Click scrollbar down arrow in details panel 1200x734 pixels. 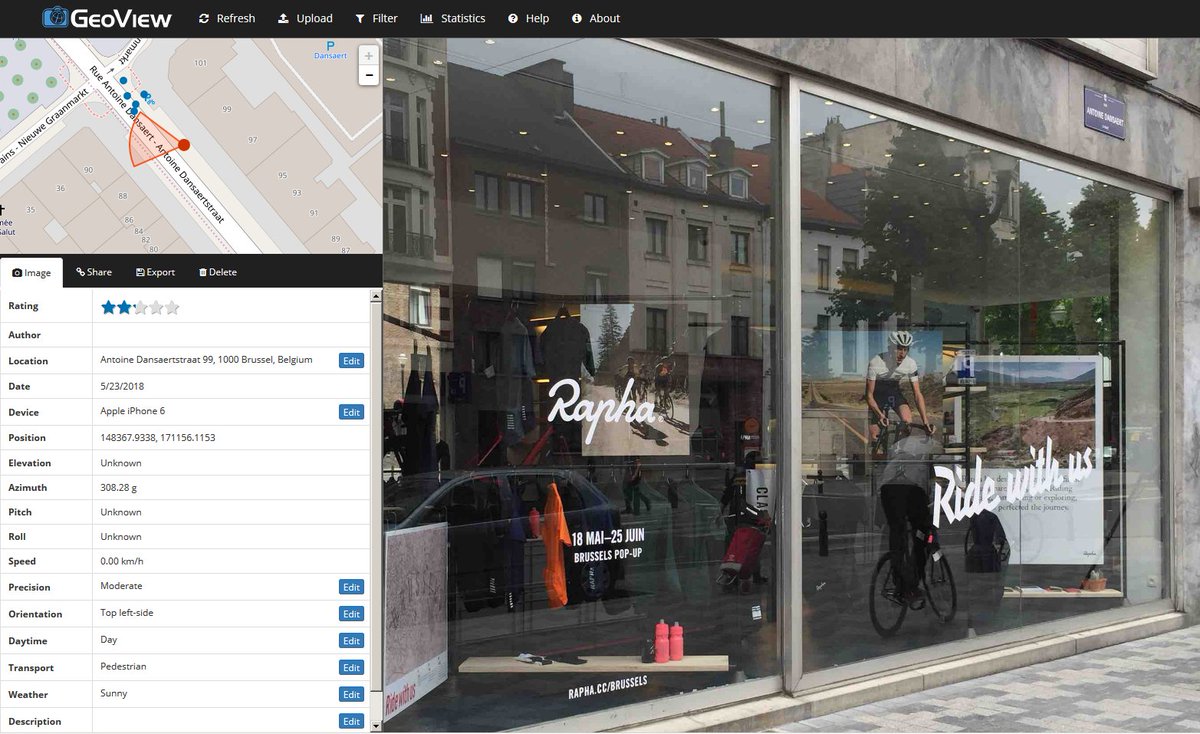click(x=375, y=726)
